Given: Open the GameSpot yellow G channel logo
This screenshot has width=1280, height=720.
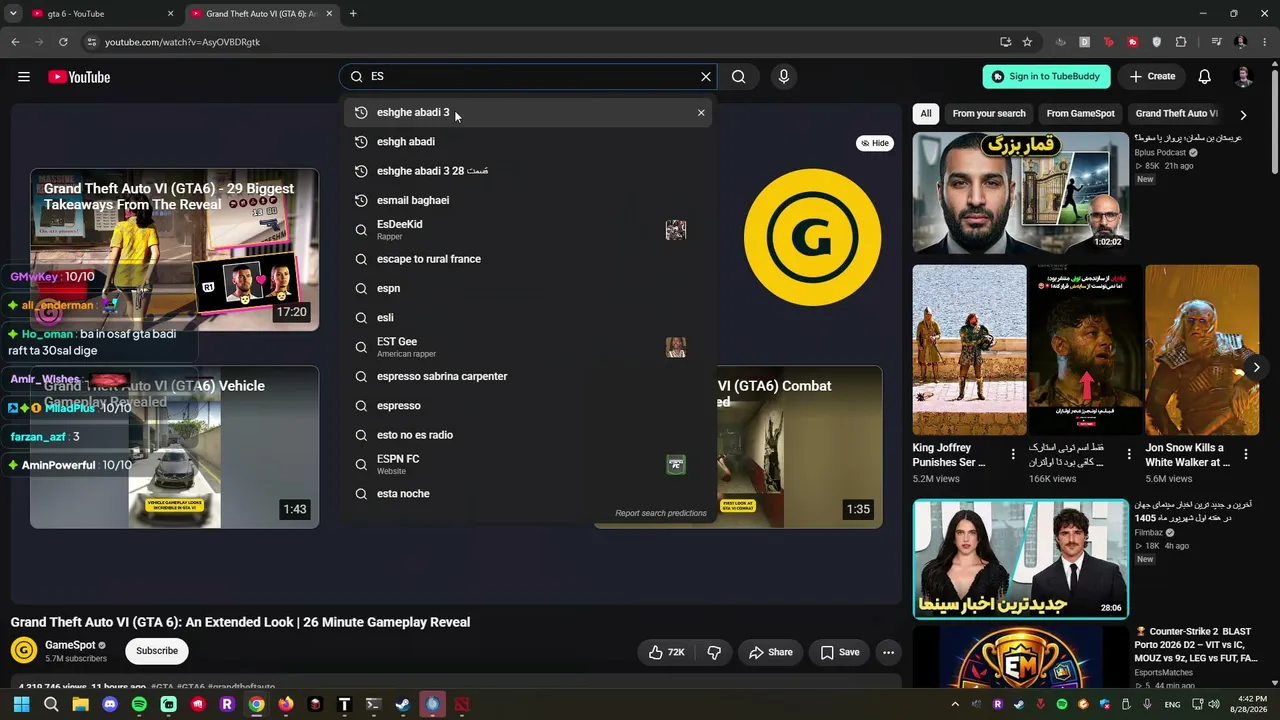Looking at the screenshot, I should click(x=812, y=237).
